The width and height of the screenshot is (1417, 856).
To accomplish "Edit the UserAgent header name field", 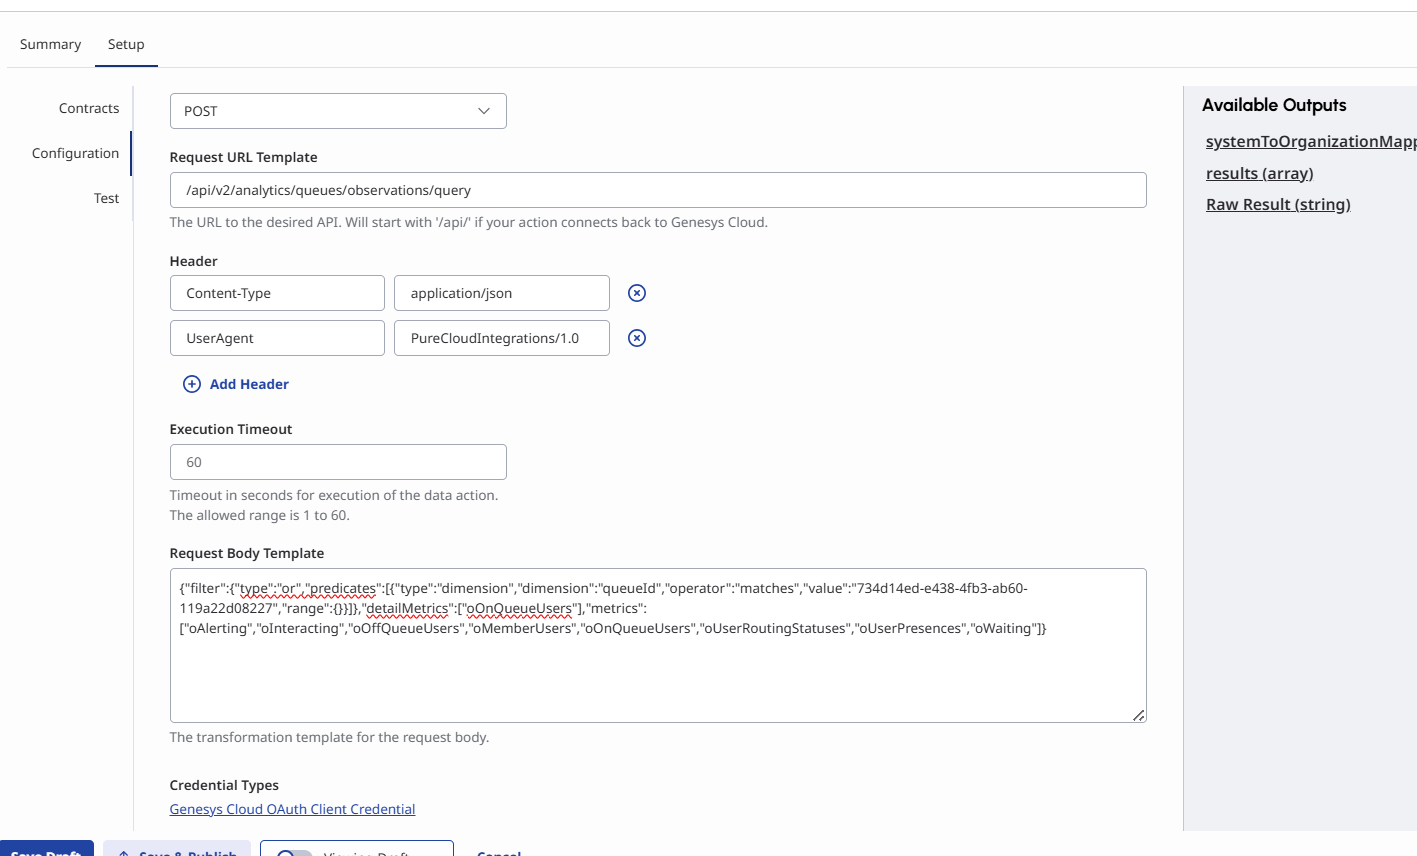I will pyautogui.click(x=277, y=338).
